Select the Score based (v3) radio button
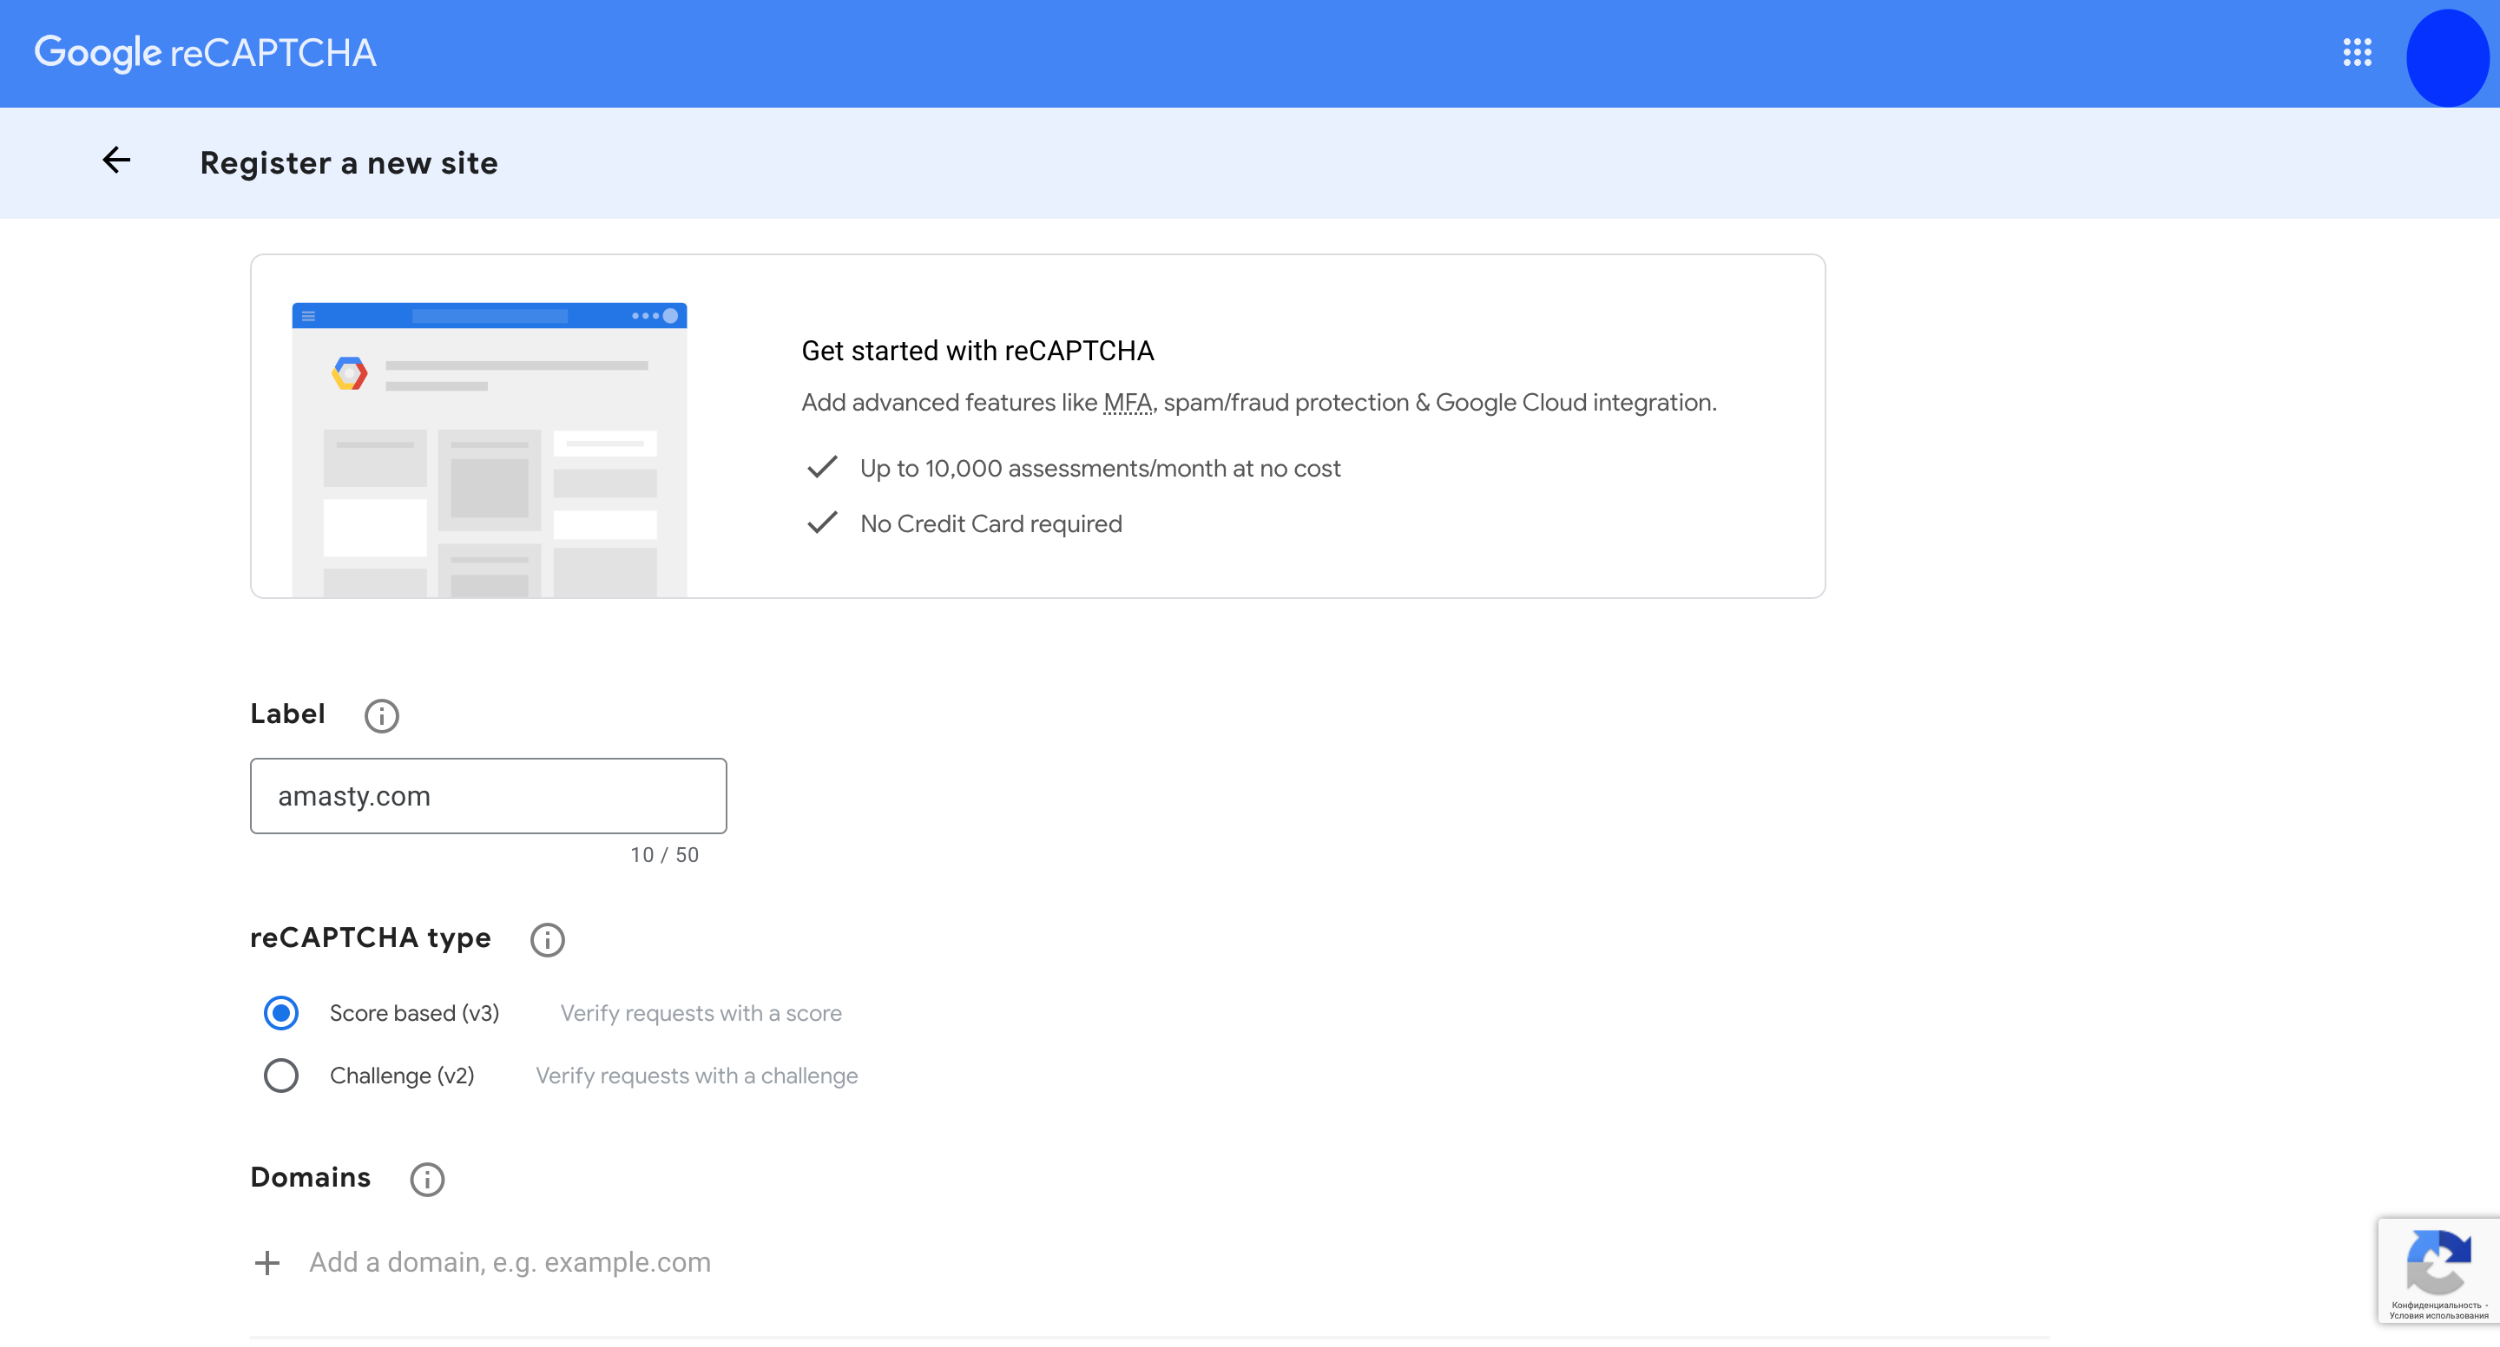 [x=281, y=1013]
